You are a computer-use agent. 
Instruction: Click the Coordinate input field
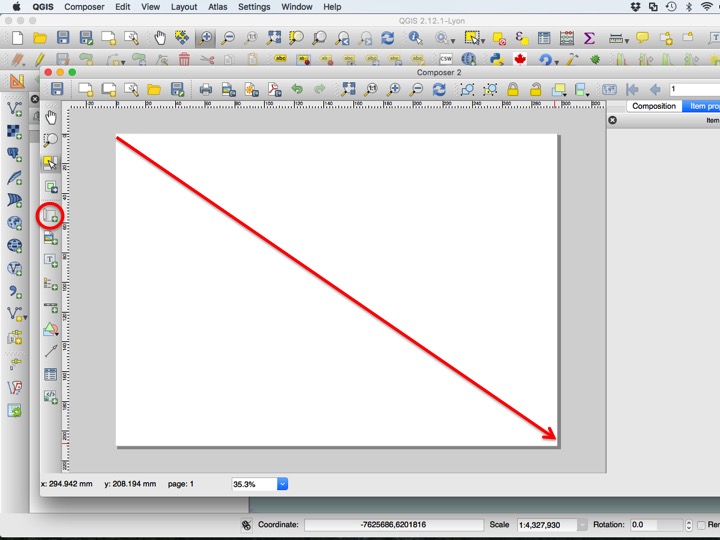click(394, 524)
